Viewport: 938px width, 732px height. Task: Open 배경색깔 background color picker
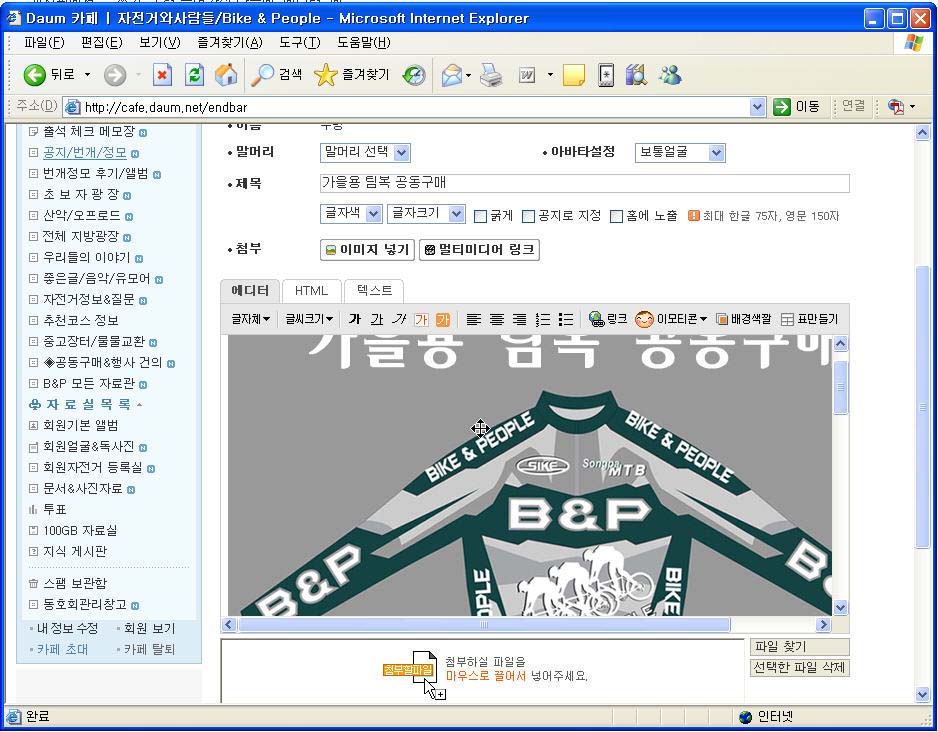(744, 319)
